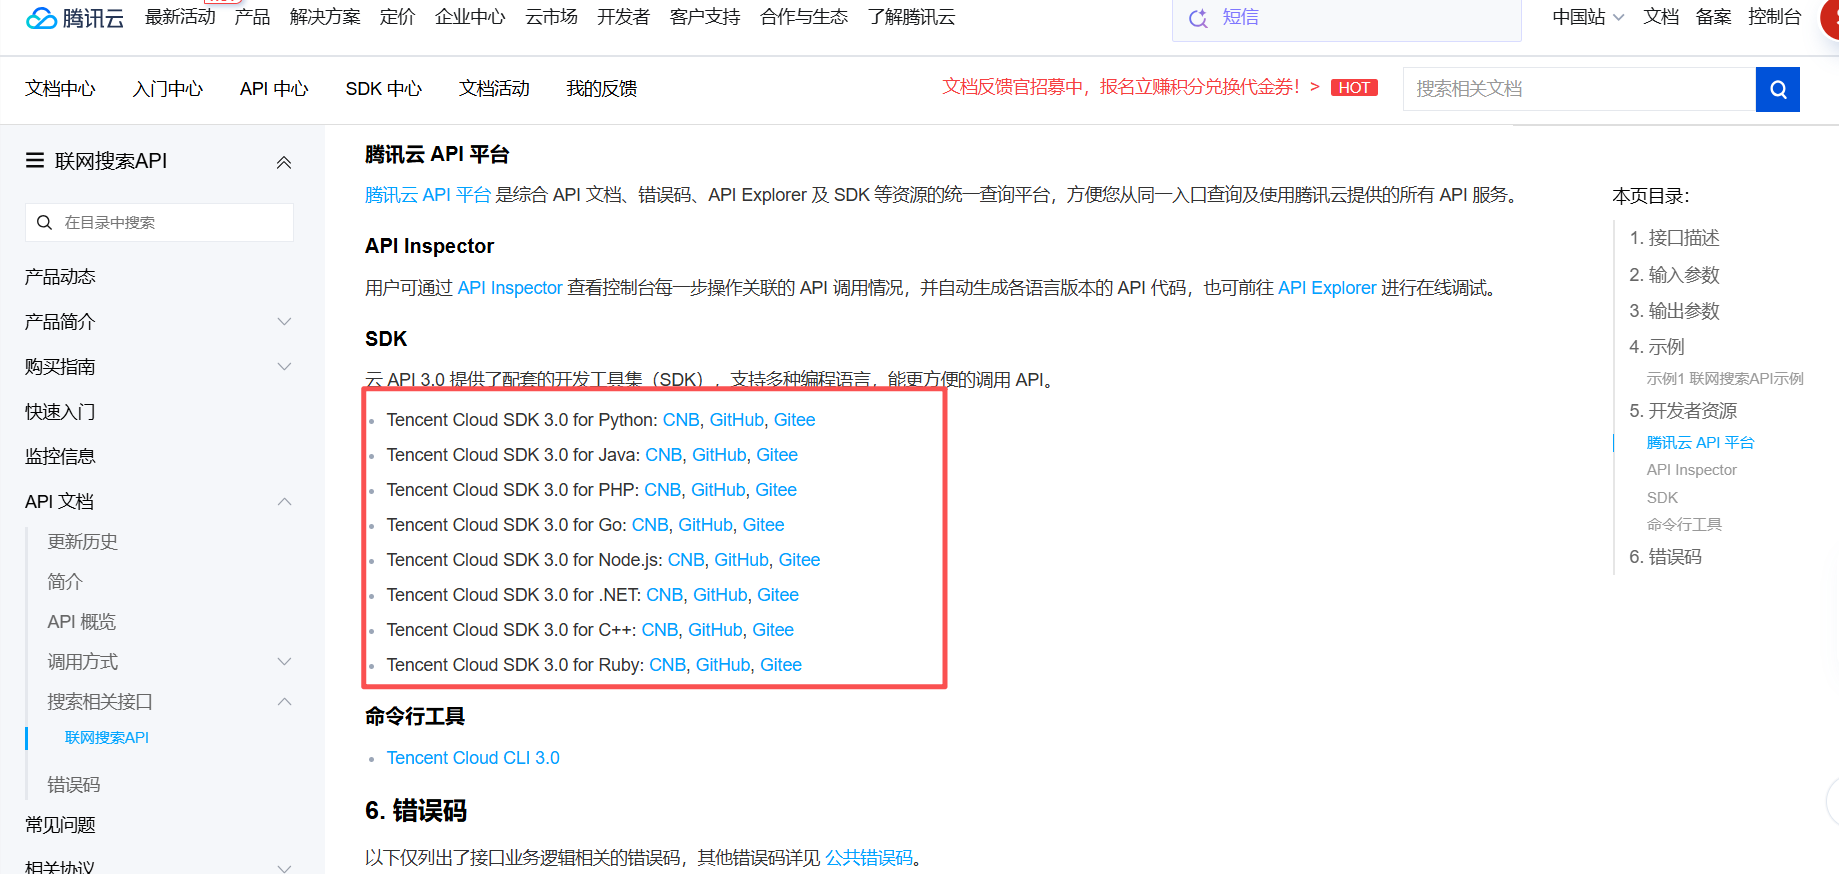Open the 腾讯云 API 平台 link in the body text
Viewport: 1839px width, 874px height.
(428, 195)
